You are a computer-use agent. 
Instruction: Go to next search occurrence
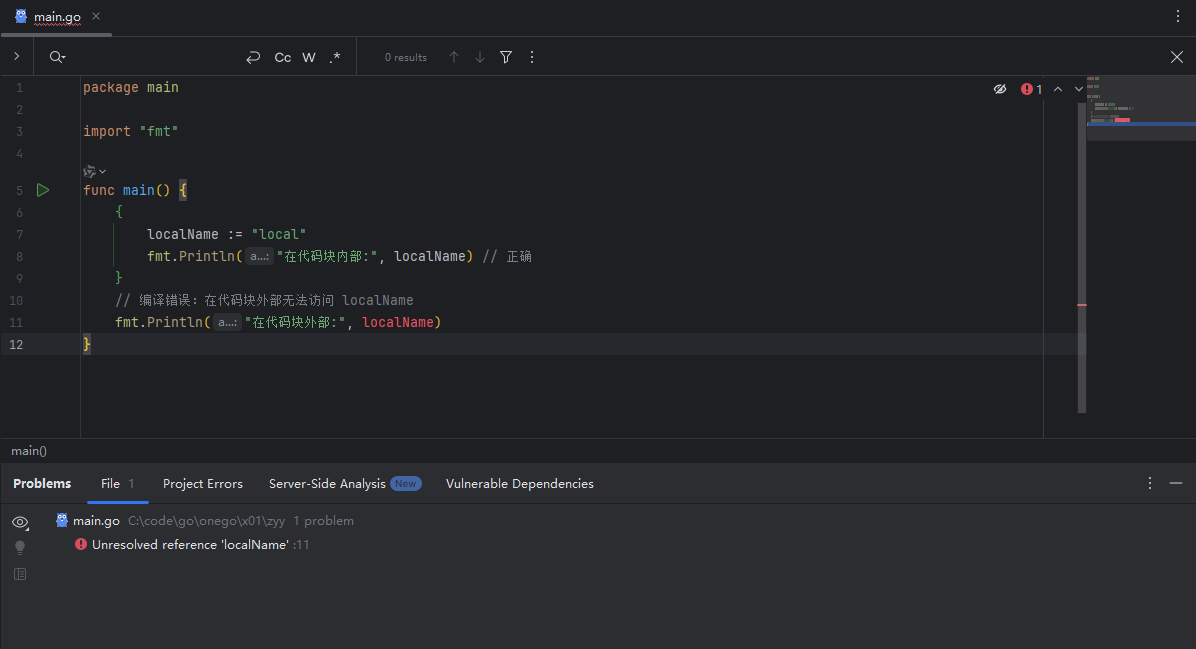click(x=480, y=57)
